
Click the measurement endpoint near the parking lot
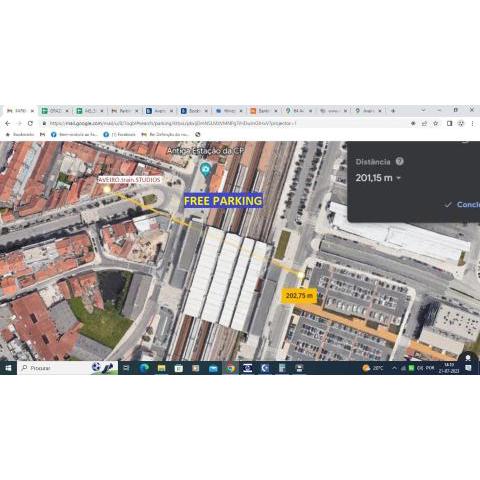(x=301, y=275)
